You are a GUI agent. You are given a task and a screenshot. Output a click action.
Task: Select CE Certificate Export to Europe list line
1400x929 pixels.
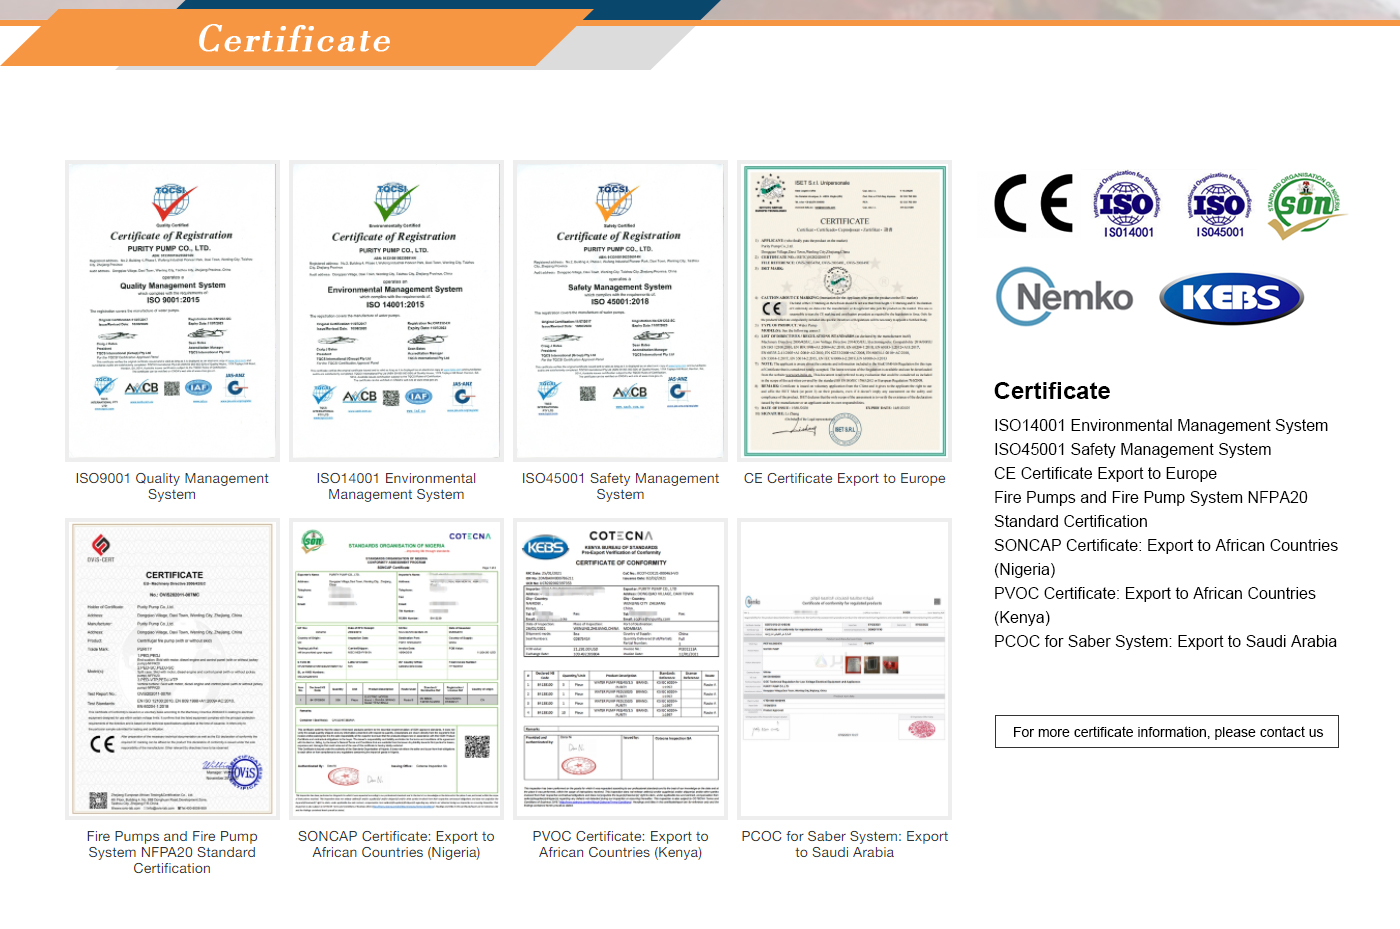click(1105, 473)
